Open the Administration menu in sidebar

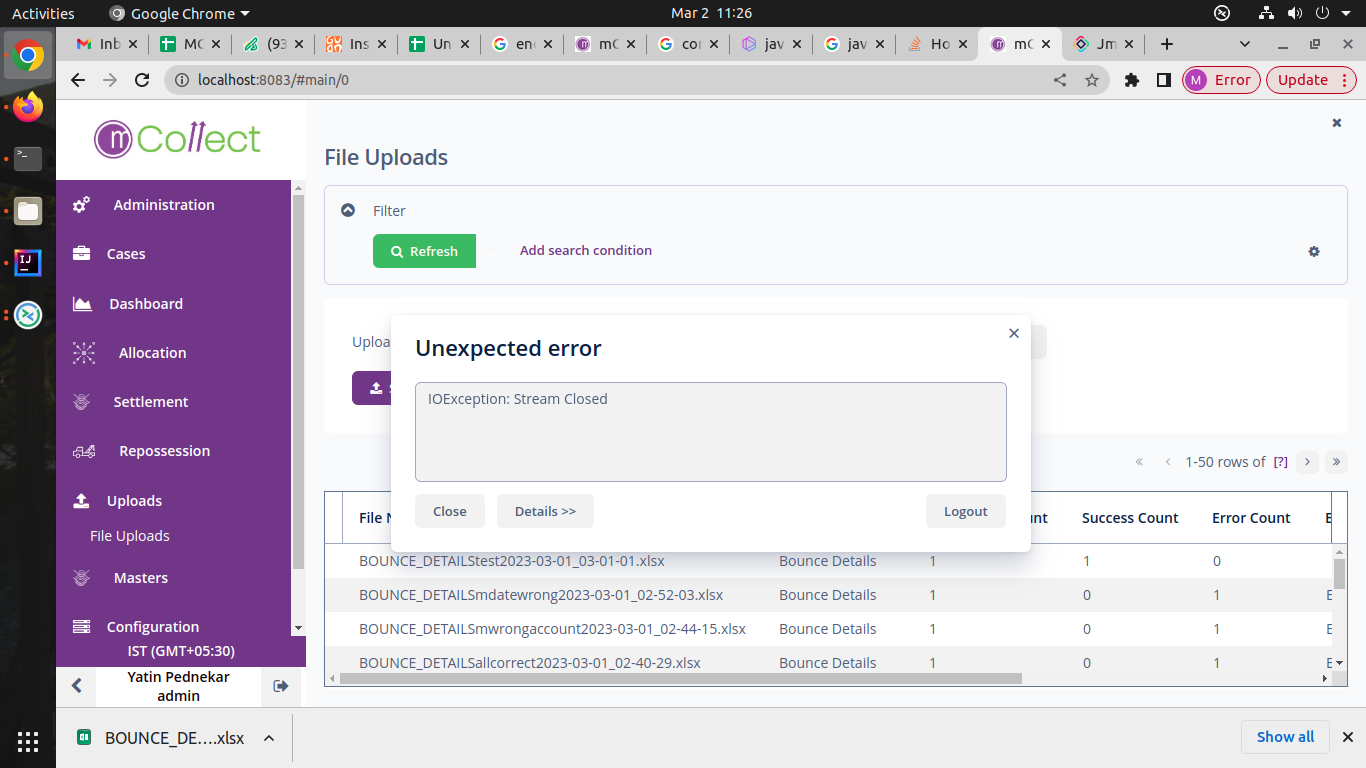click(164, 205)
